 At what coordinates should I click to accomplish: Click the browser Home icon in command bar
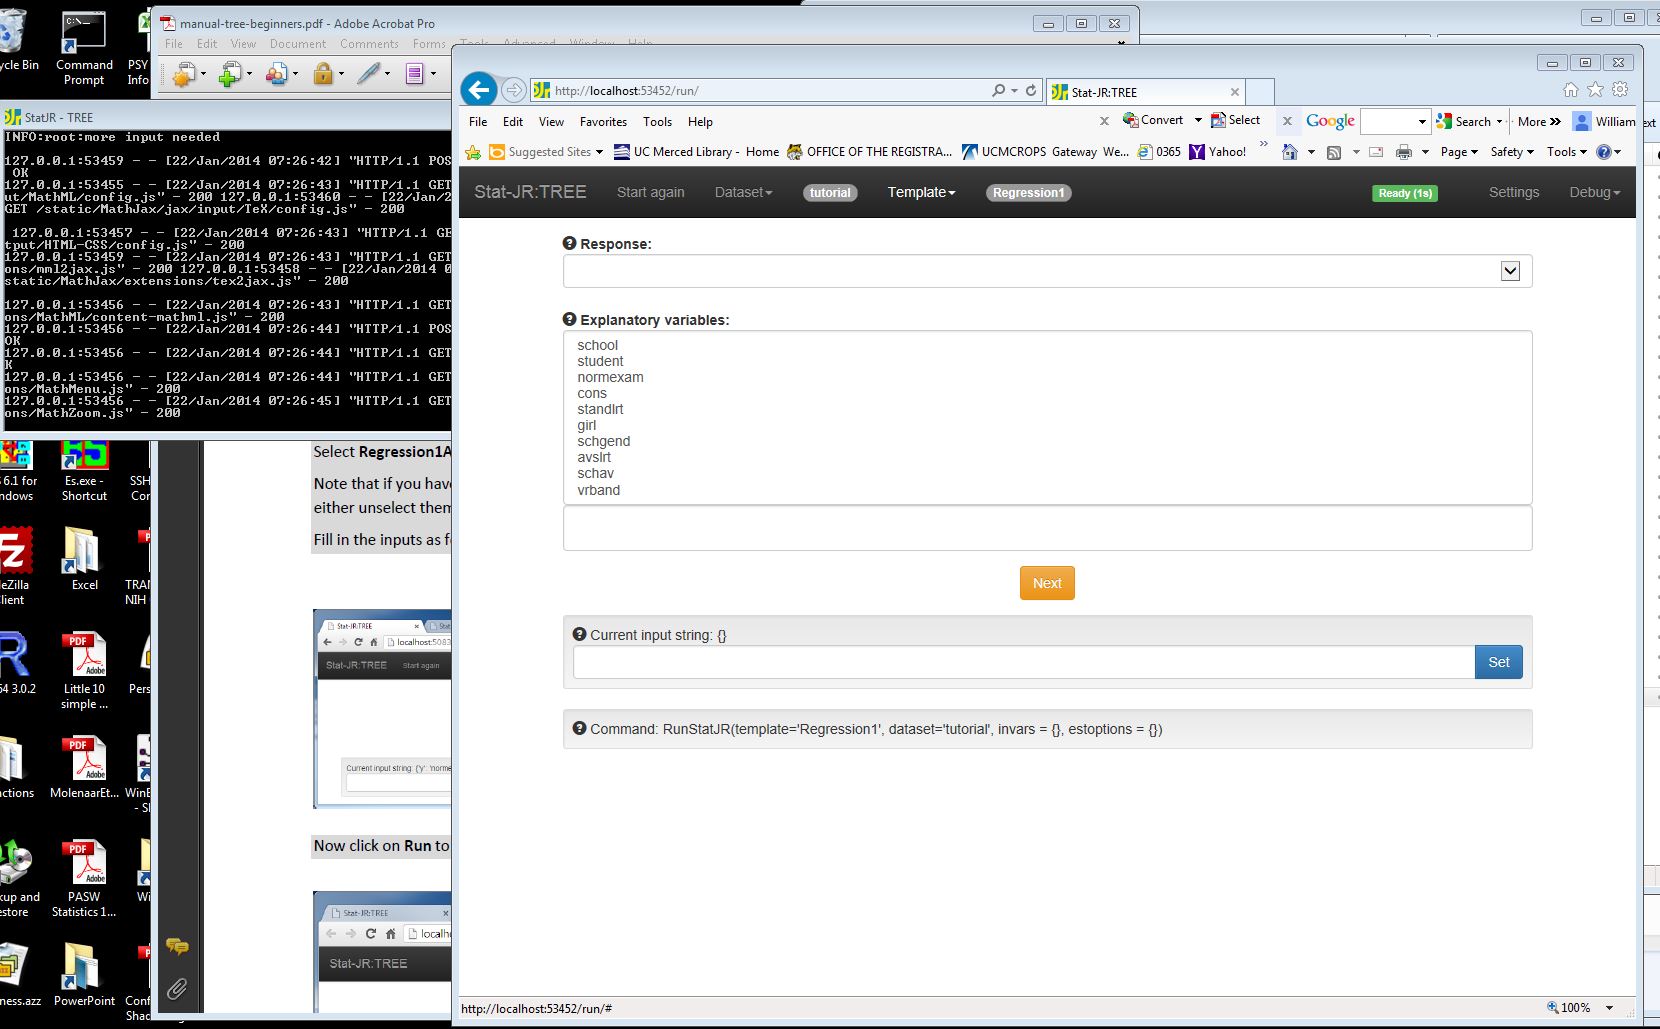point(1290,152)
